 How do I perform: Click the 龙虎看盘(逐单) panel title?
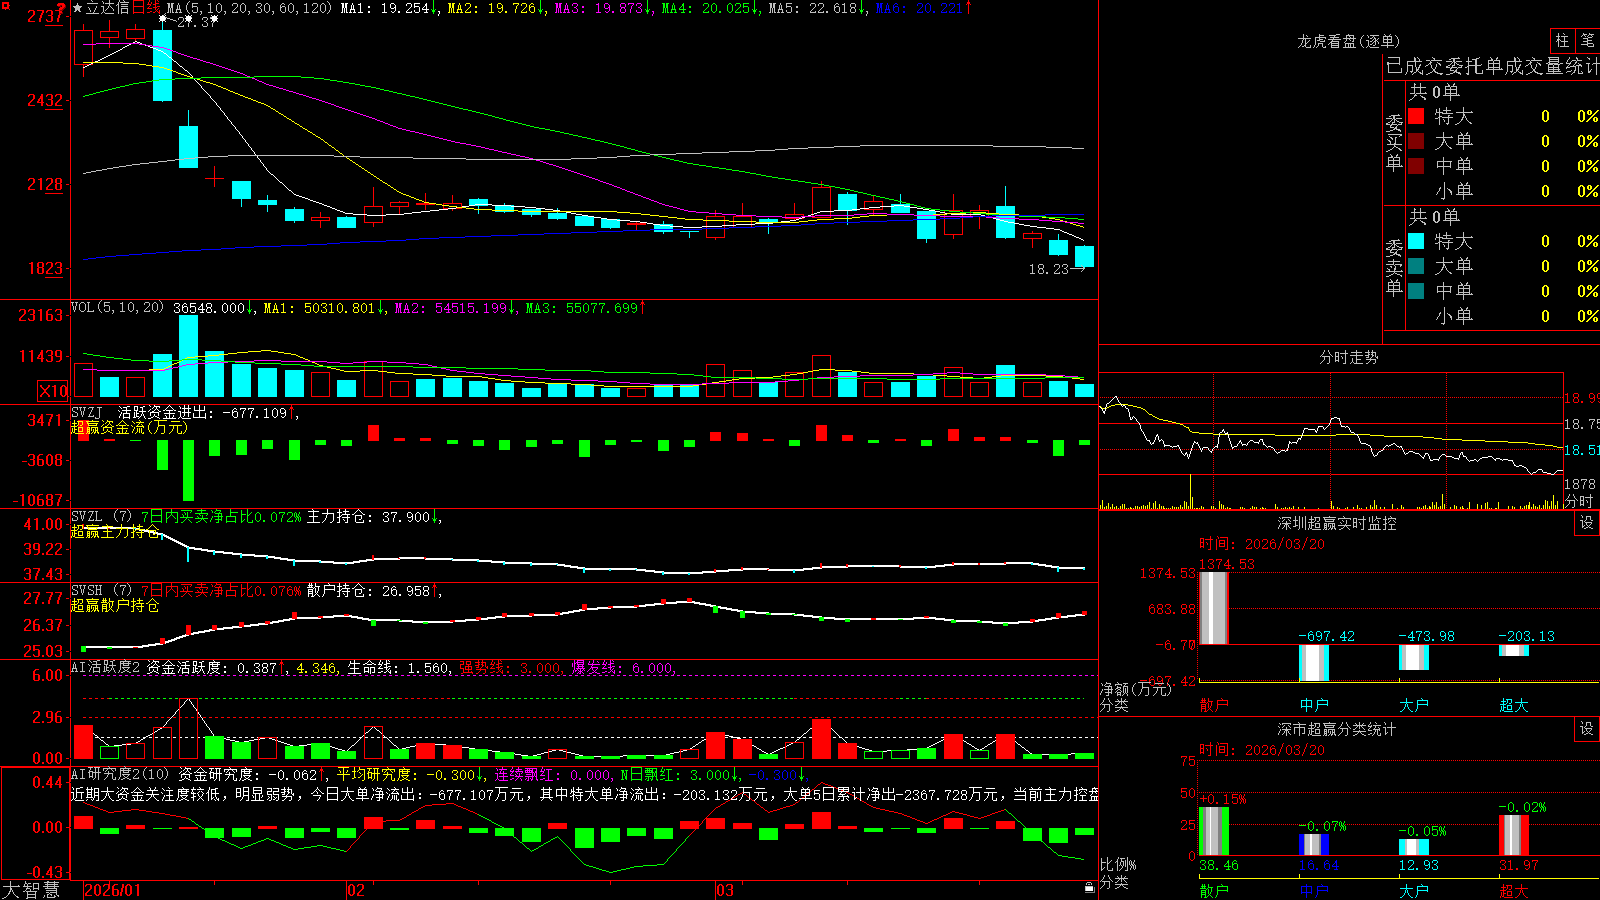pyautogui.click(x=1348, y=41)
